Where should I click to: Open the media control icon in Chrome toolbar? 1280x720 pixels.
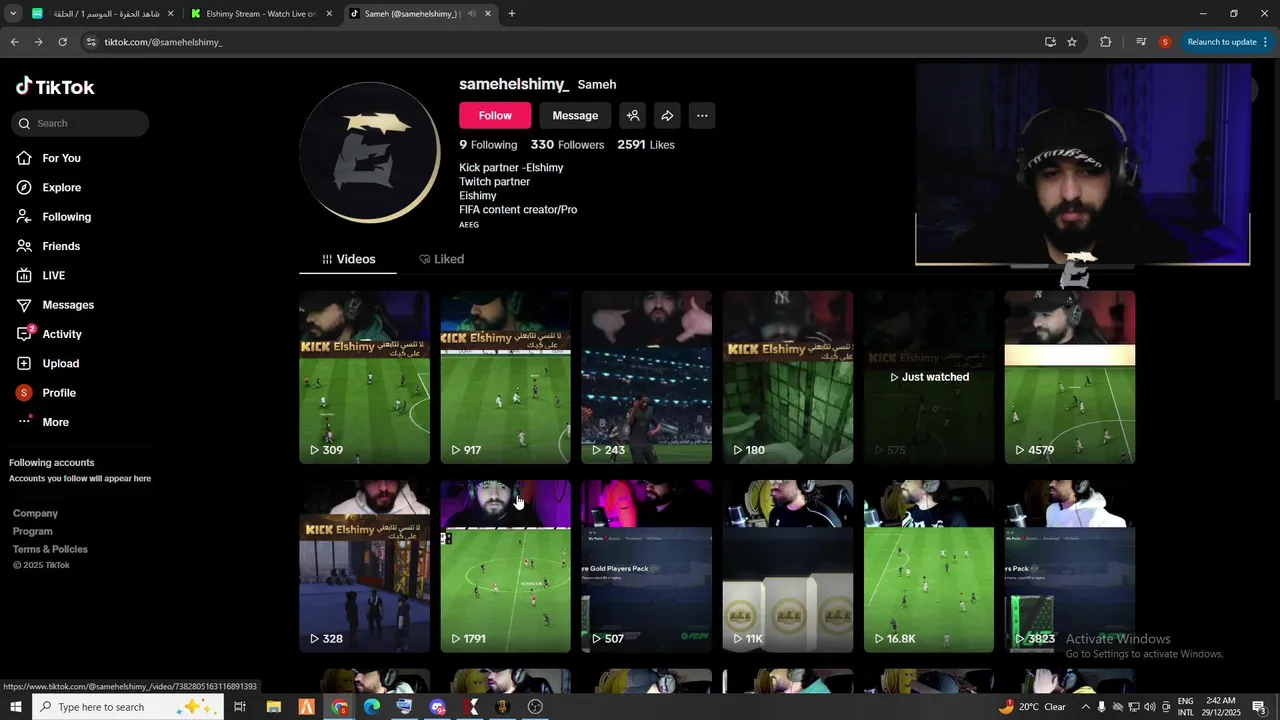[1141, 42]
